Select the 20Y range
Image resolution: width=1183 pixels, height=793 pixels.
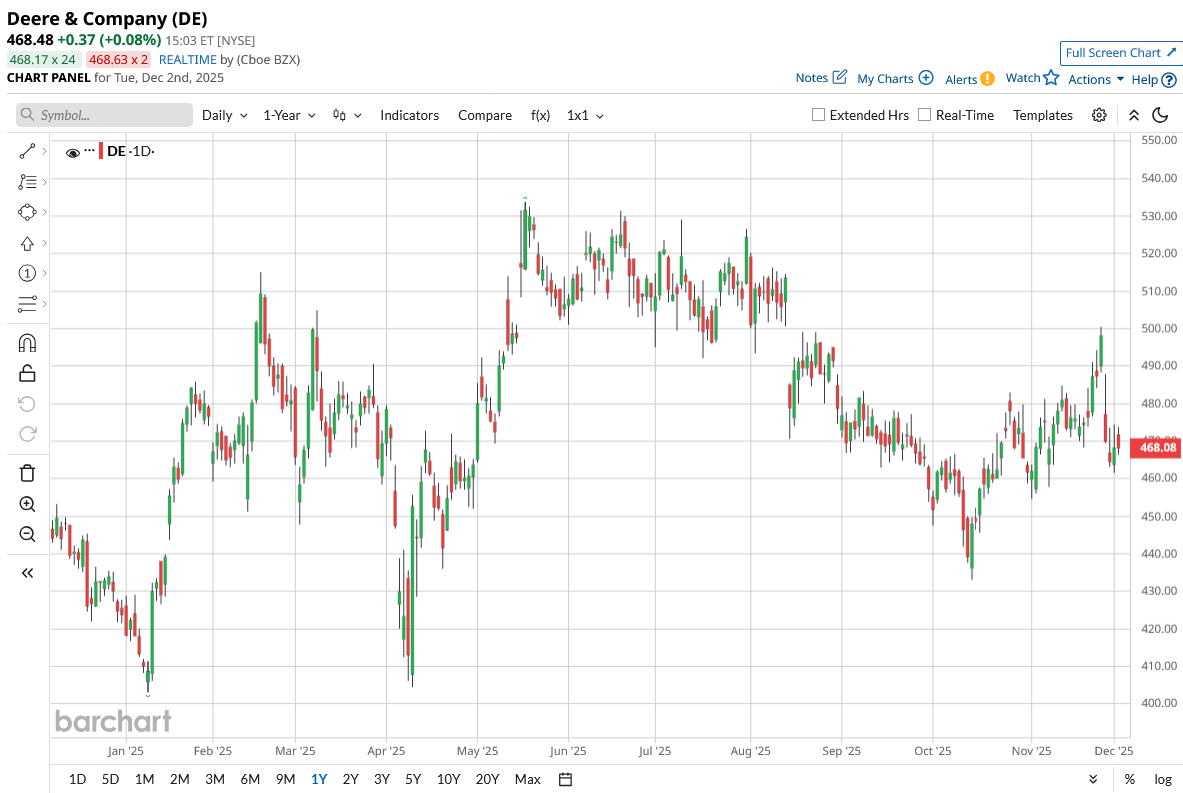pos(487,779)
